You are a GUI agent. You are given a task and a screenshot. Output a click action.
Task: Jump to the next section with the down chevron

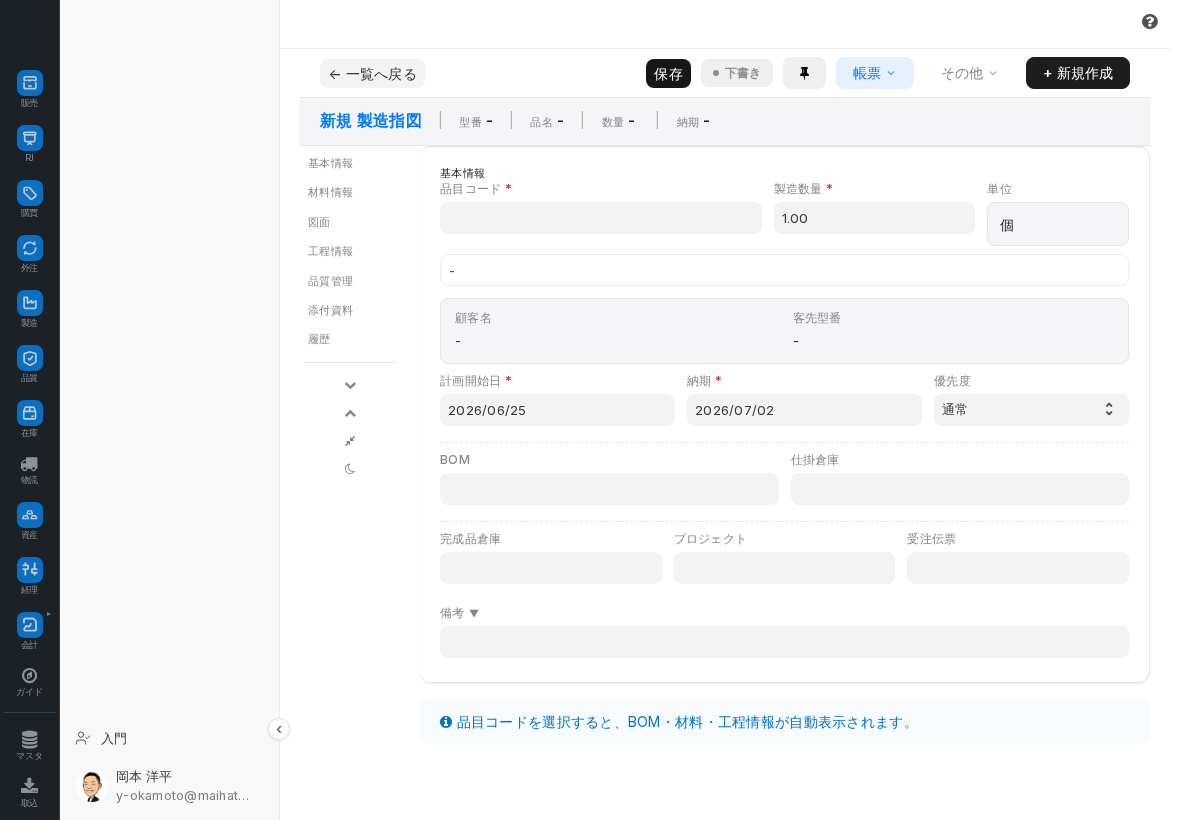click(350, 386)
